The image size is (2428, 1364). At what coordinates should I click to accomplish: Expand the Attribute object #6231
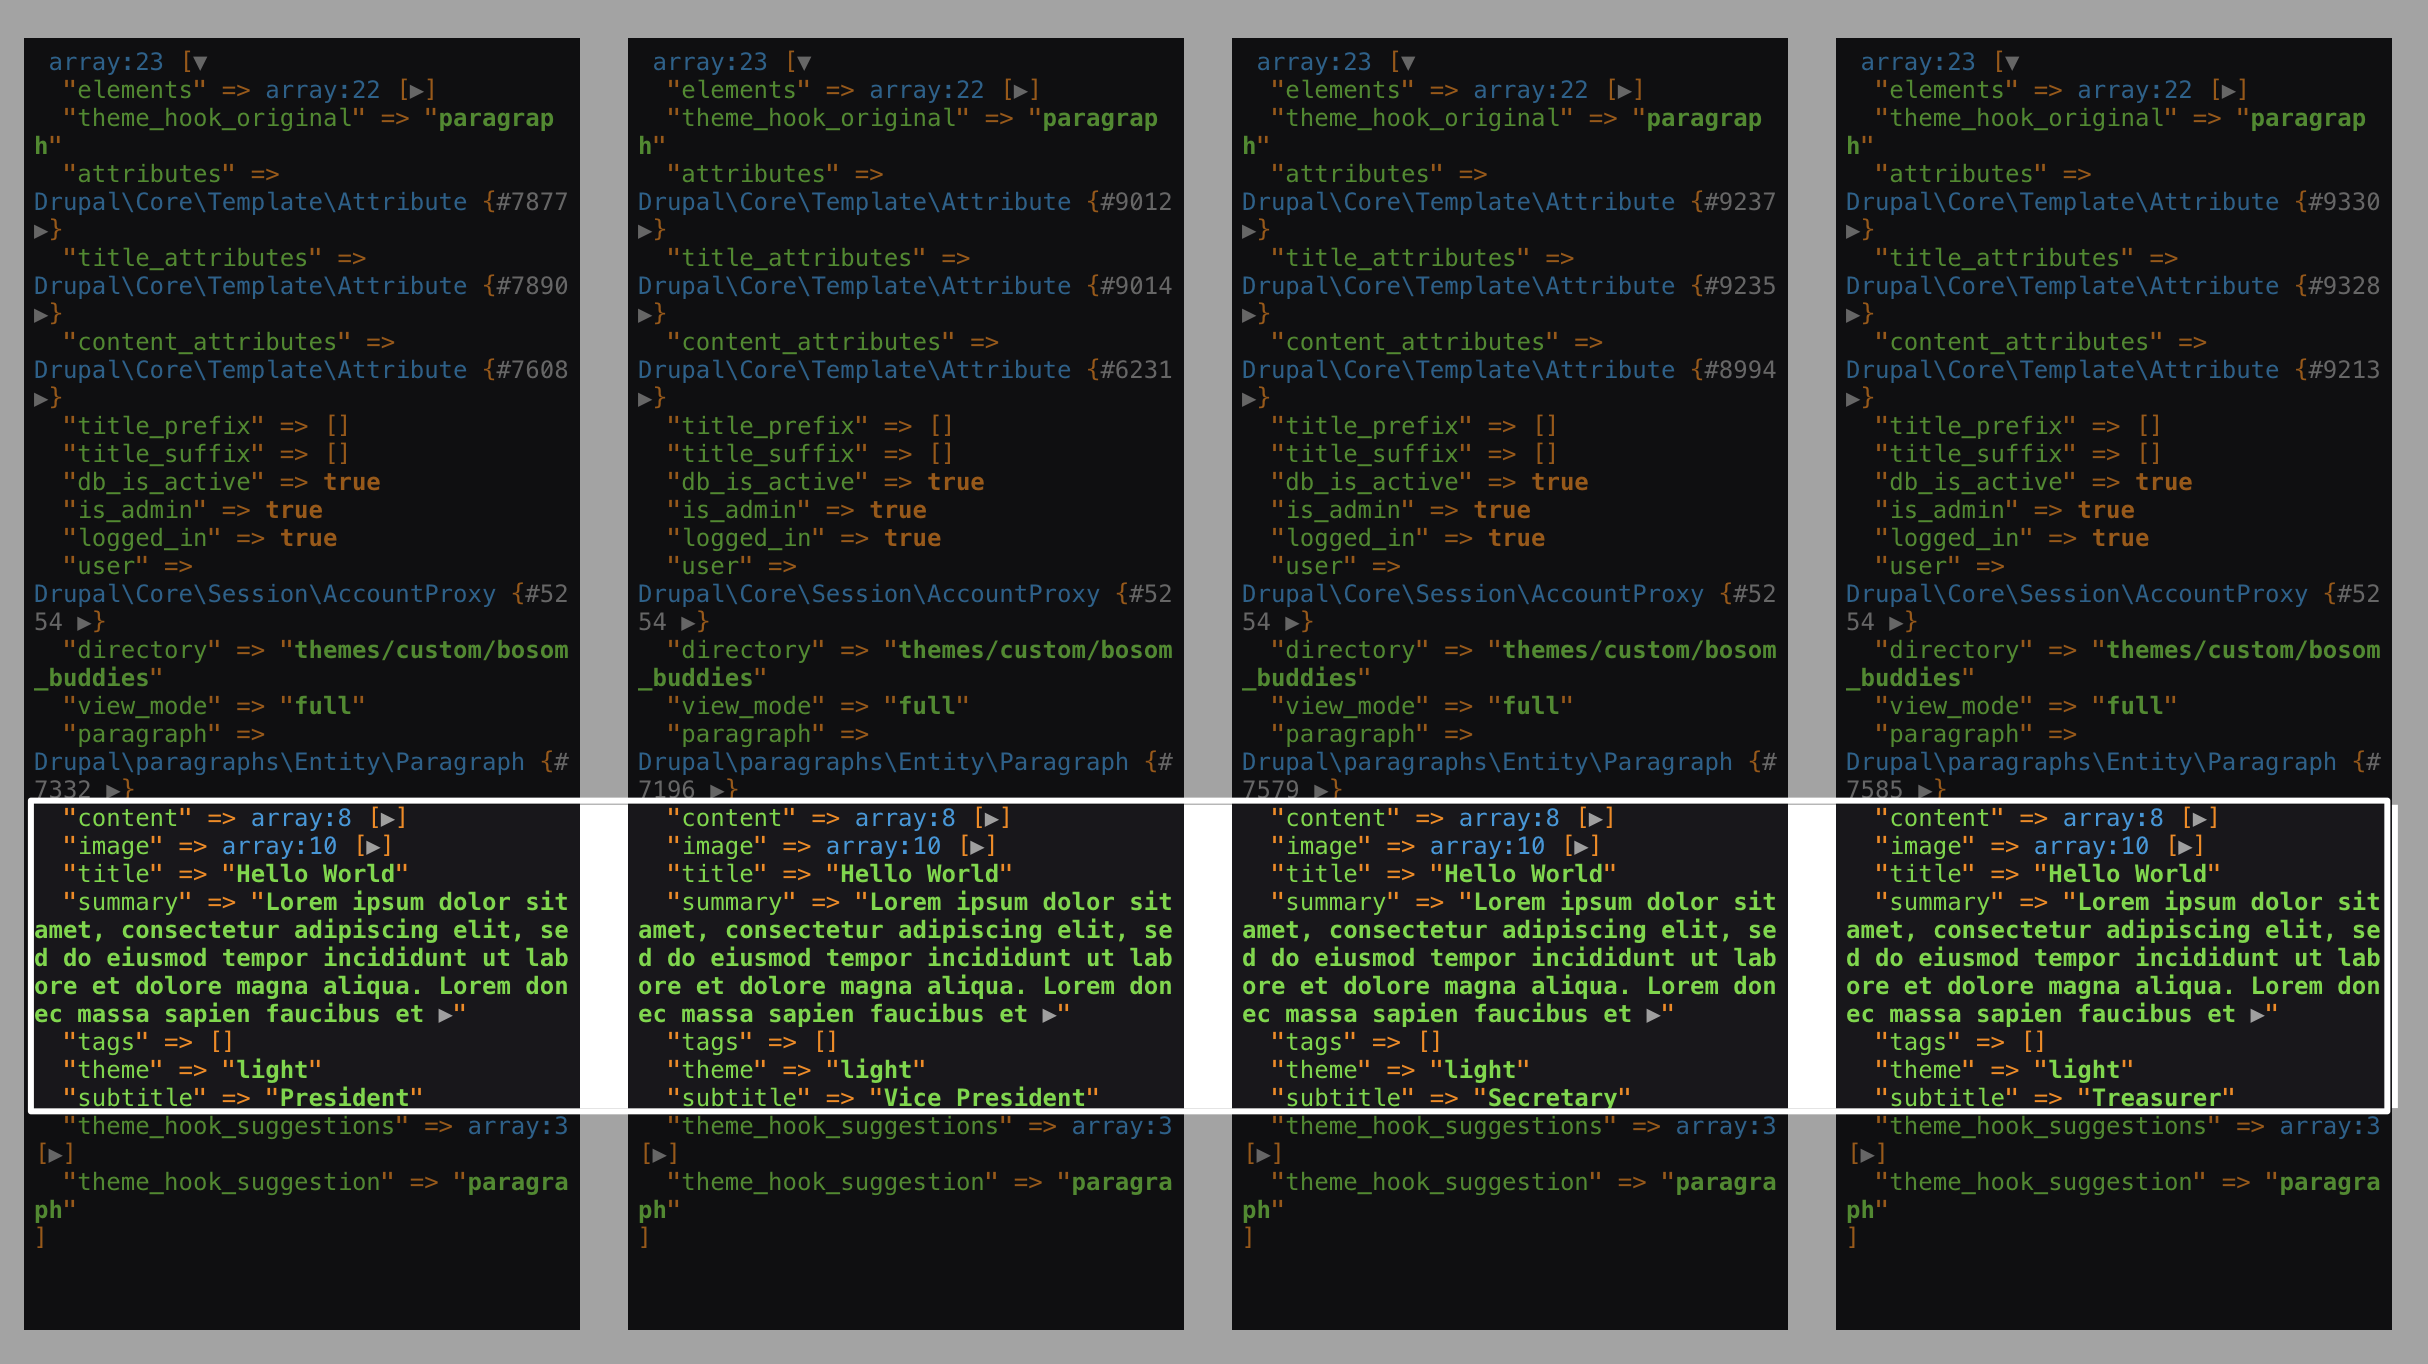pyautogui.click(x=645, y=398)
